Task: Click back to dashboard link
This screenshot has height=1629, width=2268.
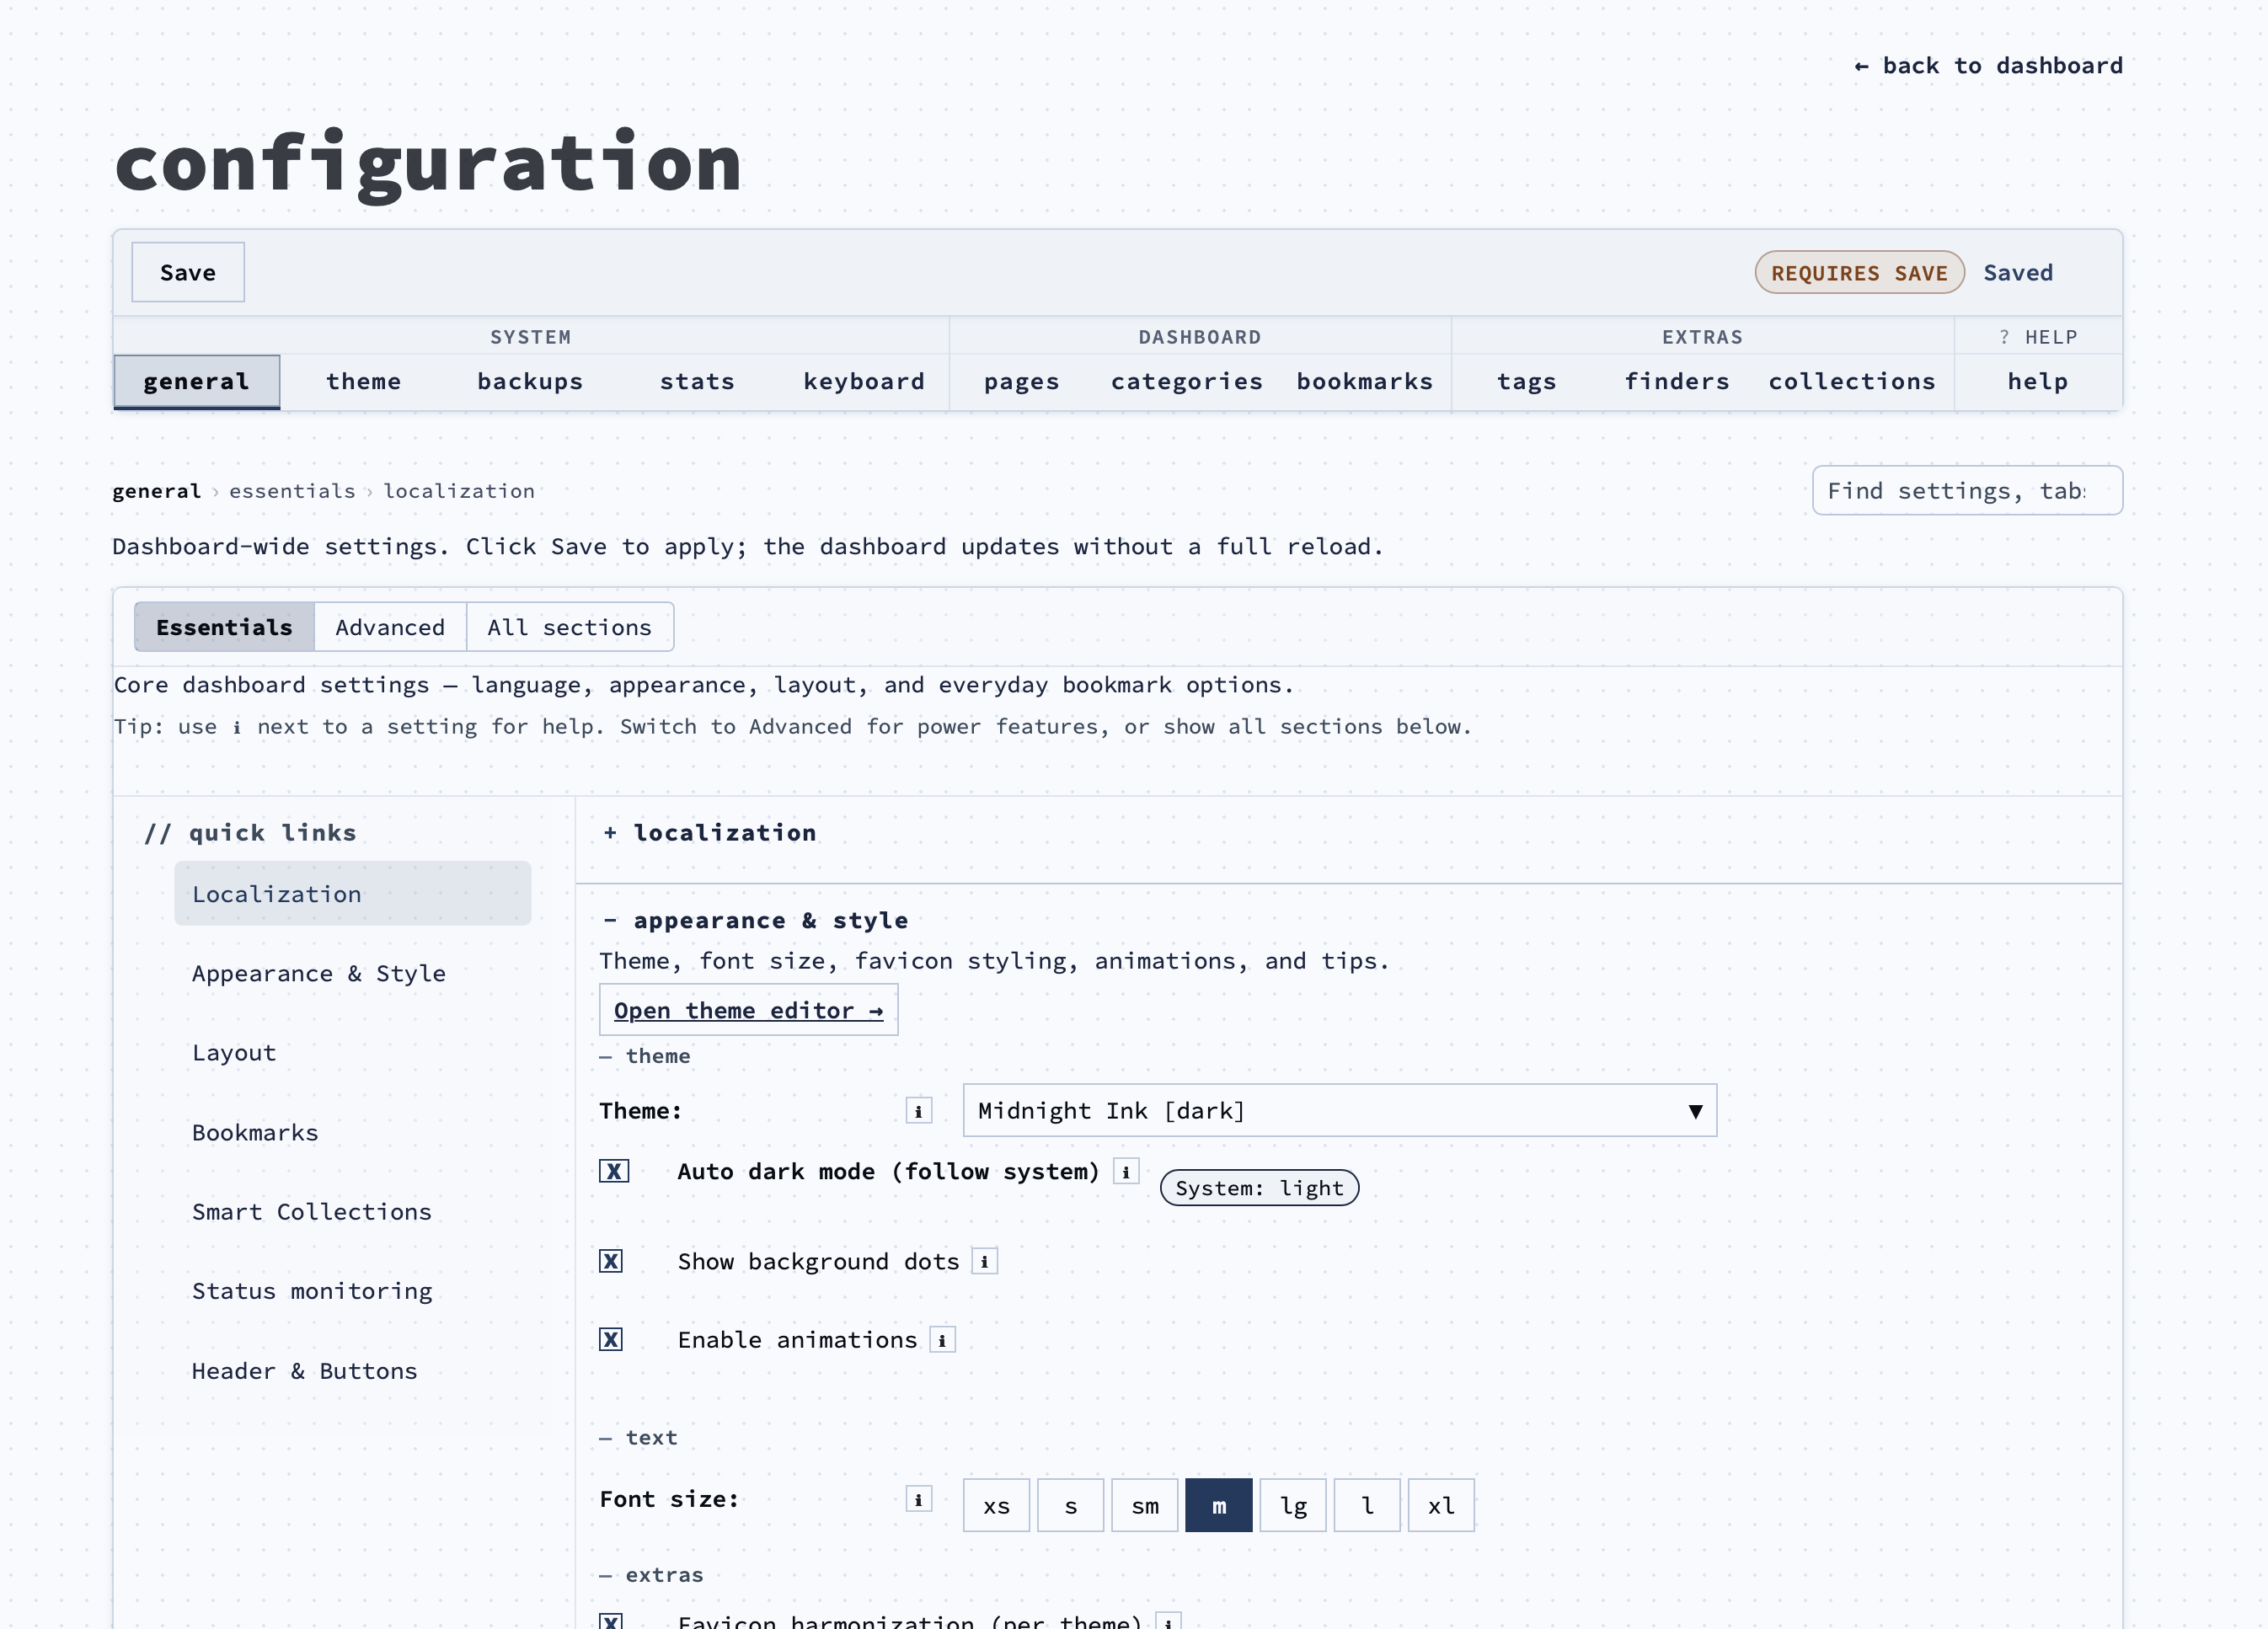Action: click(x=1988, y=66)
